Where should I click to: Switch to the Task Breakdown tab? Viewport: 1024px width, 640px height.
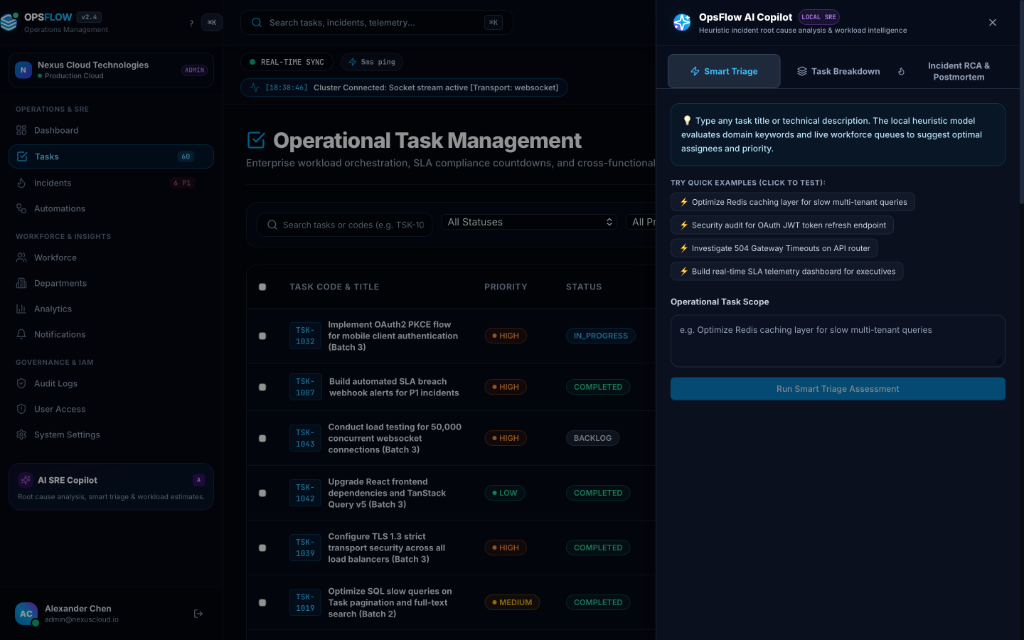pyautogui.click(x=839, y=71)
